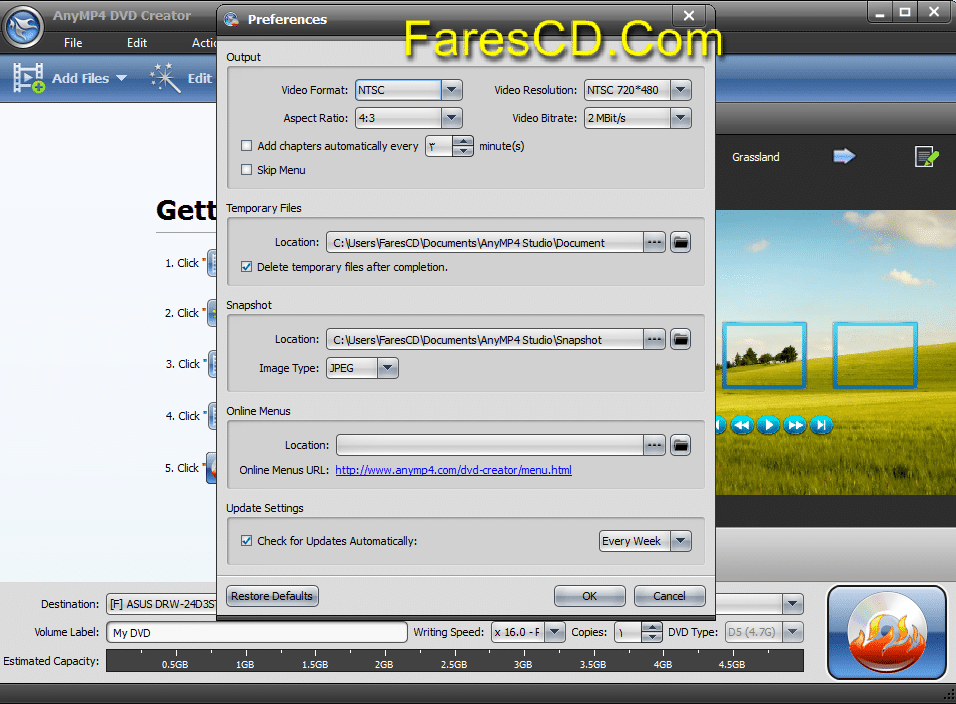The image size is (956, 704).
Task: Open the edit menu notepad icon
Action: click(x=926, y=157)
